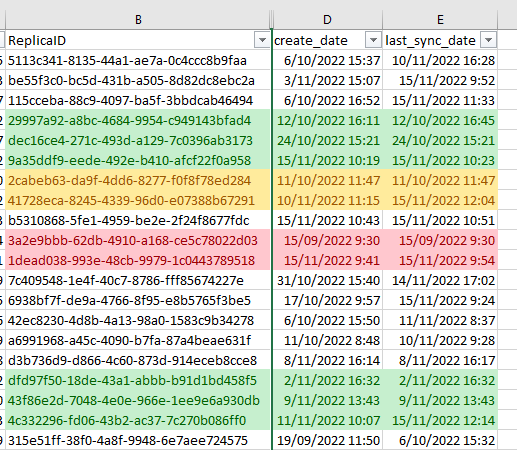The height and width of the screenshot is (450, 517).
Task: Click last_sync_date 15/11/2022 9:54
Action: (440, 260)
